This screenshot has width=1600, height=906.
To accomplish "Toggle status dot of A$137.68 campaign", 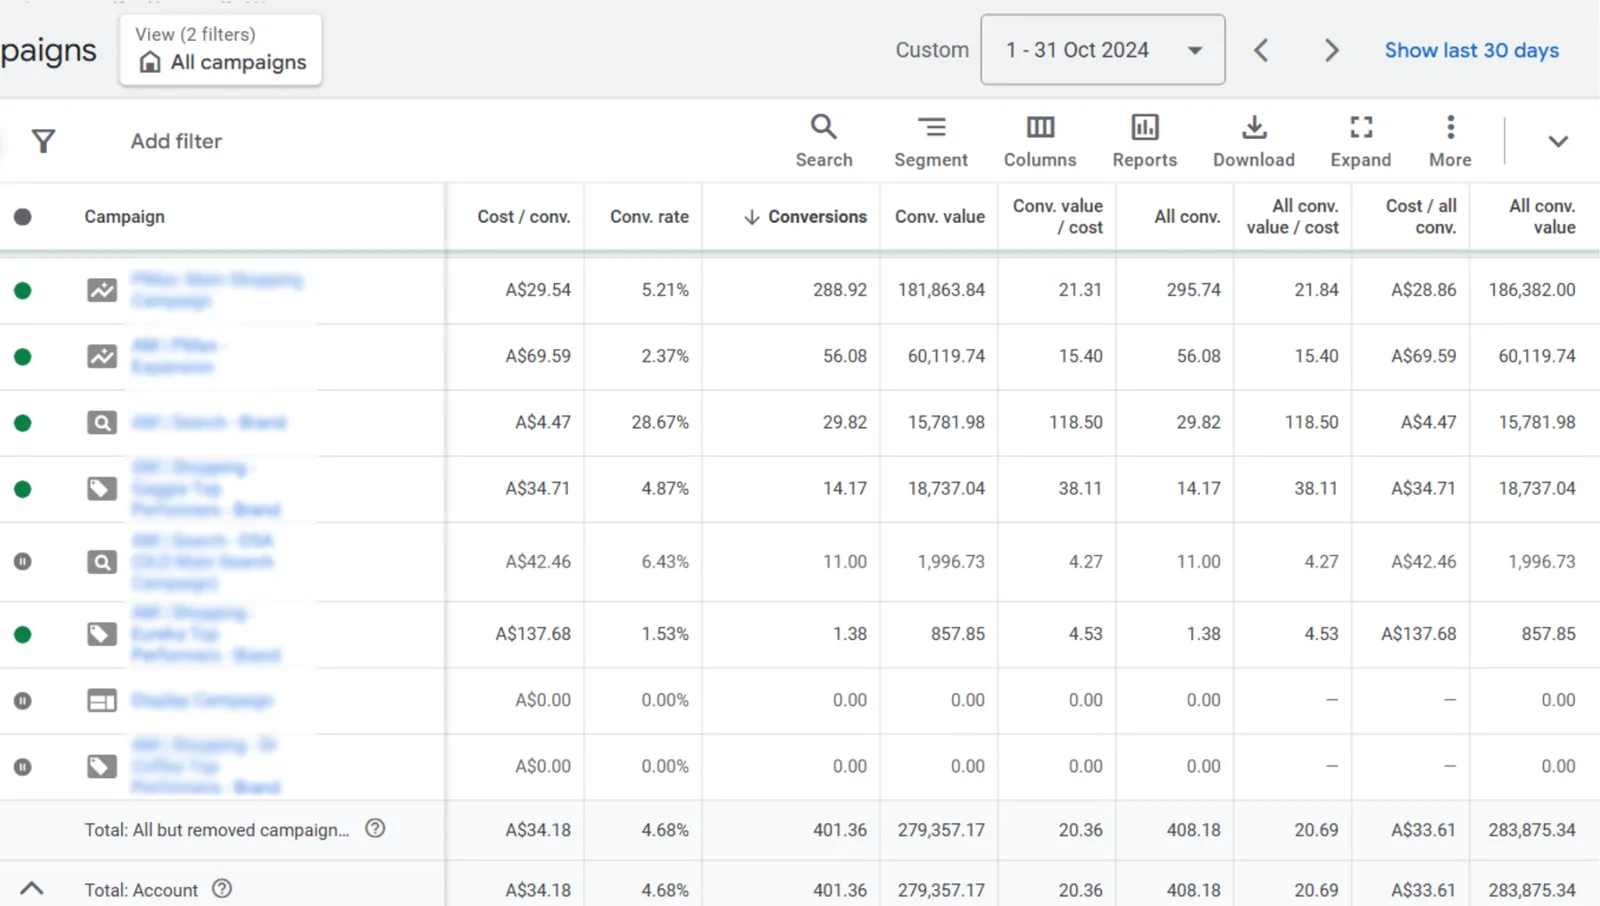I will pos(22,634).
